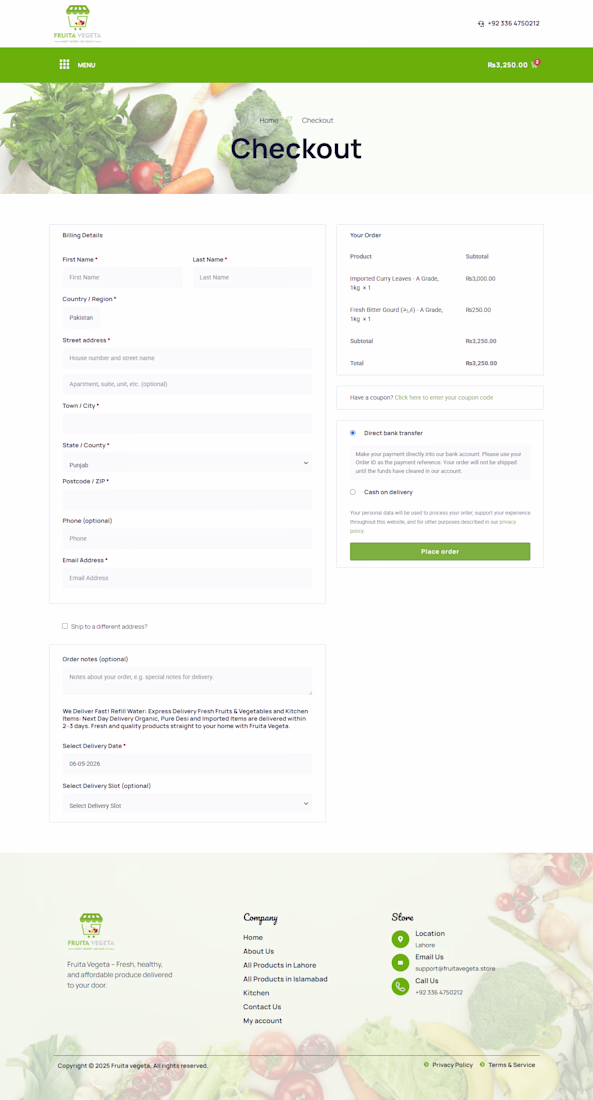Image resolution: width=593 pixels, height=1100 pixels.
Task: Expand the Select Delivery Slot dropdown
Action: (187, 804)
